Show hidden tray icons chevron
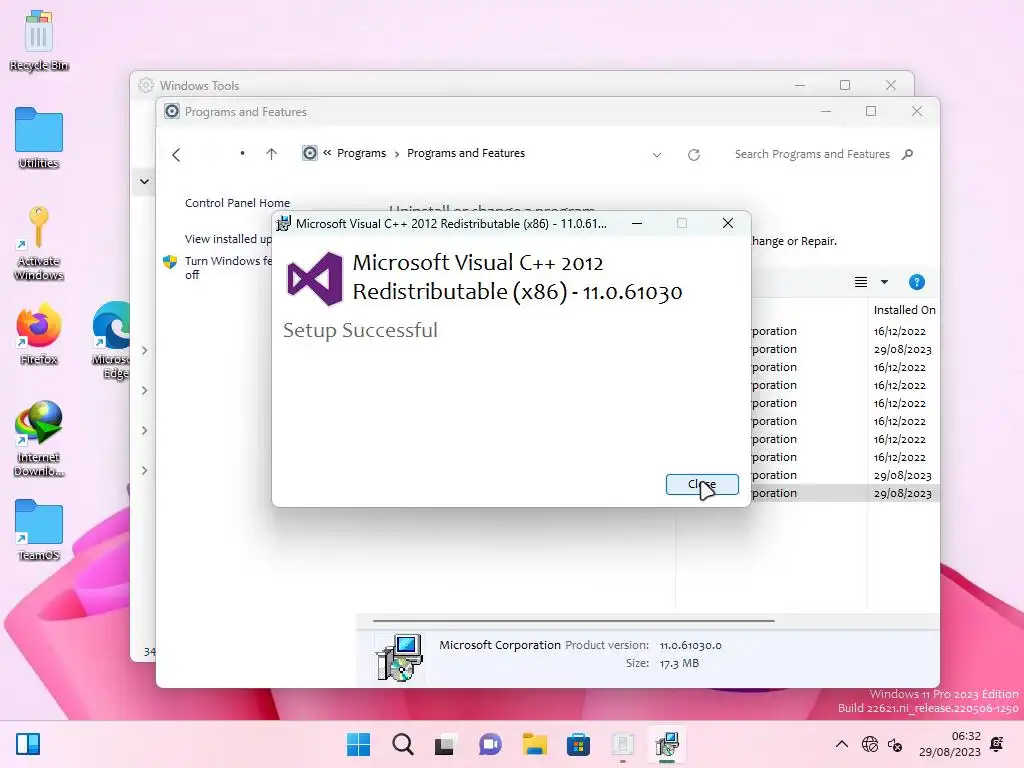Screen dimensions: 1024x768 coord(842,744)
